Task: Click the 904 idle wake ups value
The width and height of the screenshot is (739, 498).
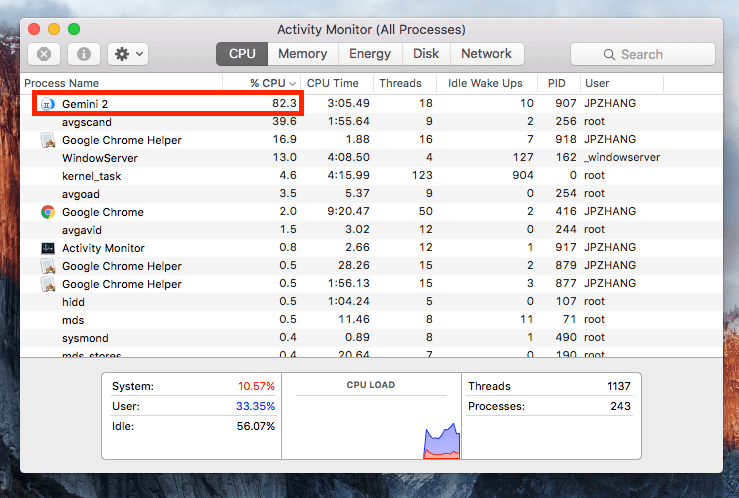Action: [x=523, y=175]
